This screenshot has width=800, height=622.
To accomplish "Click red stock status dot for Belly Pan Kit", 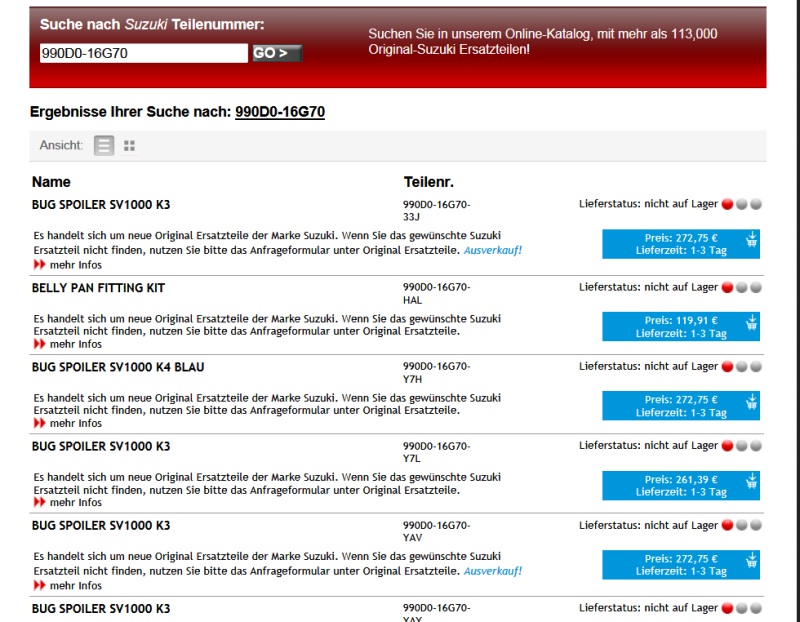I will pyautogui.click(x=728, y=288).
